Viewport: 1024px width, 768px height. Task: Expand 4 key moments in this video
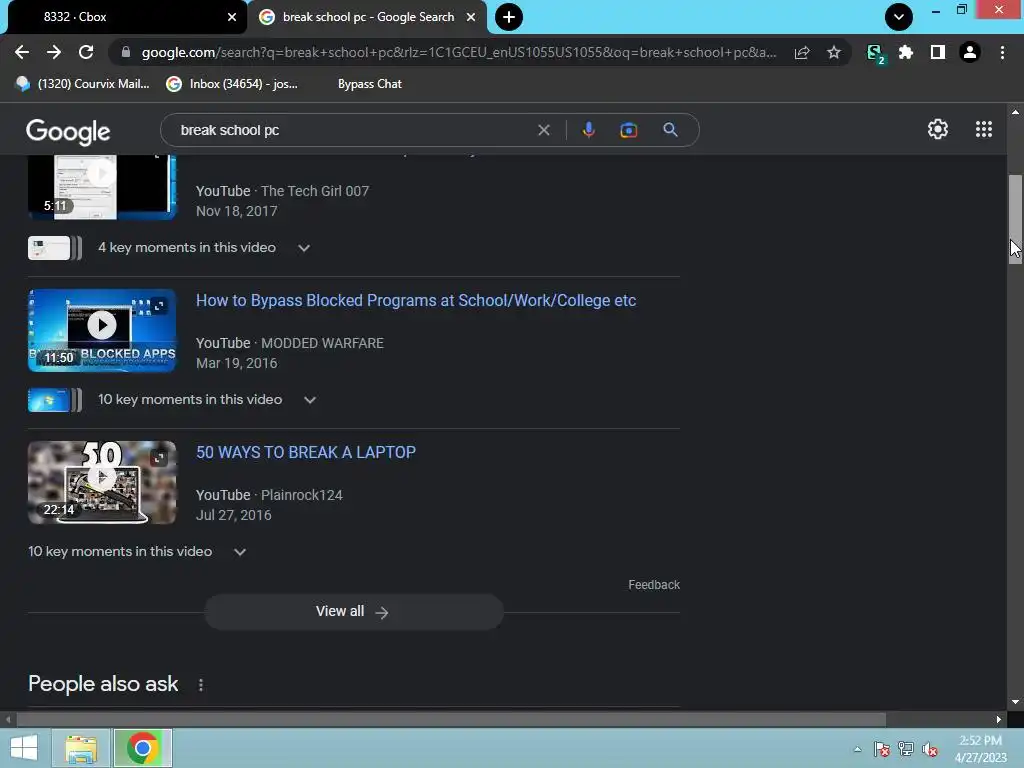[x=204, y=248]
